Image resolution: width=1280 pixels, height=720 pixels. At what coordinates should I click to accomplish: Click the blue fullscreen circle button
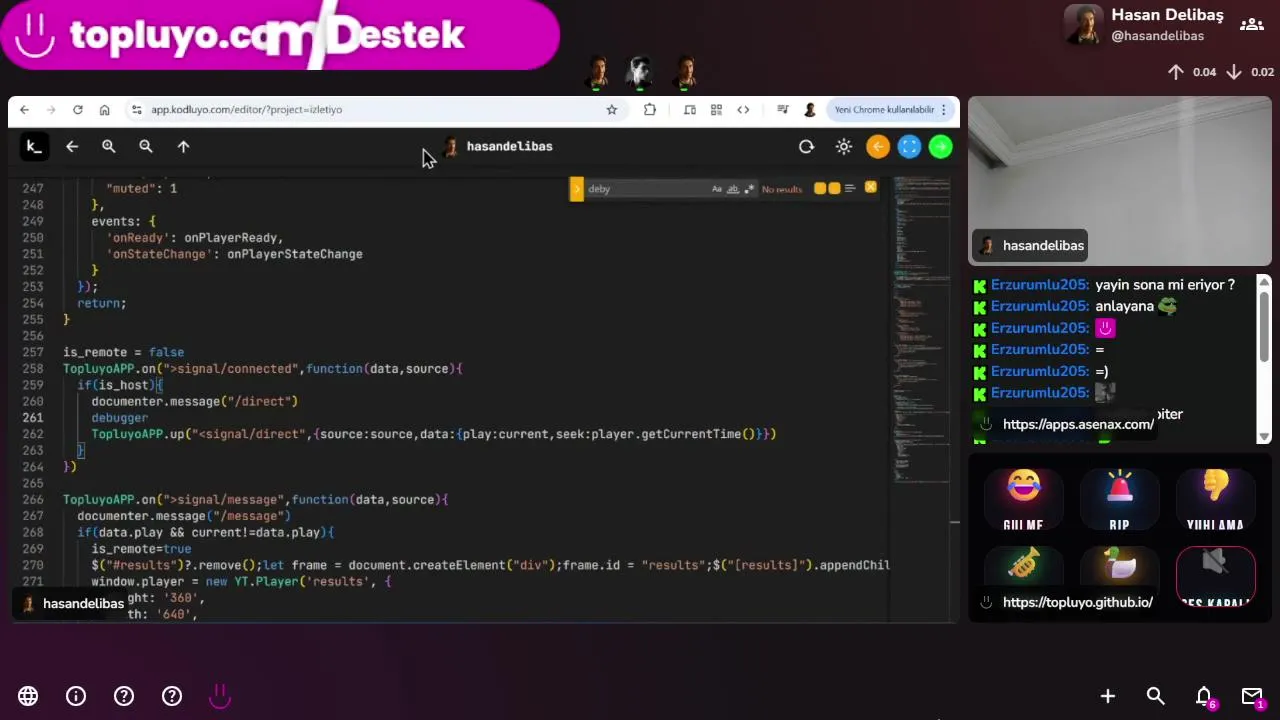909,147
